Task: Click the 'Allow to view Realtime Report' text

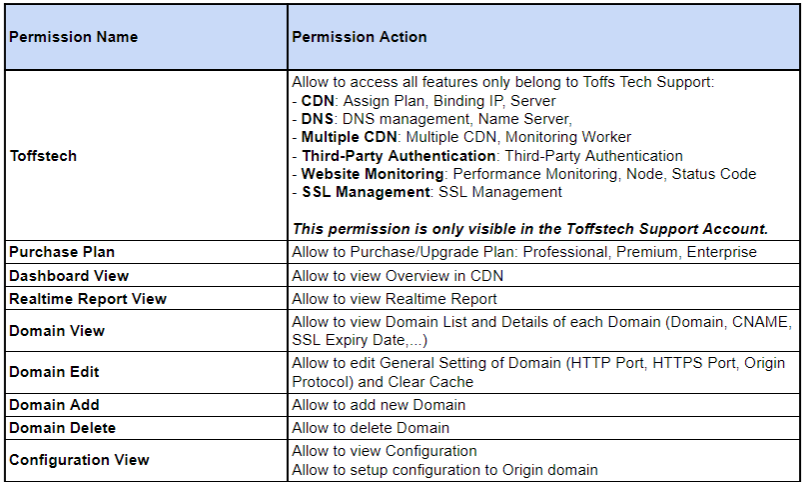Action: pyautogui.click(x=394, y=299)
